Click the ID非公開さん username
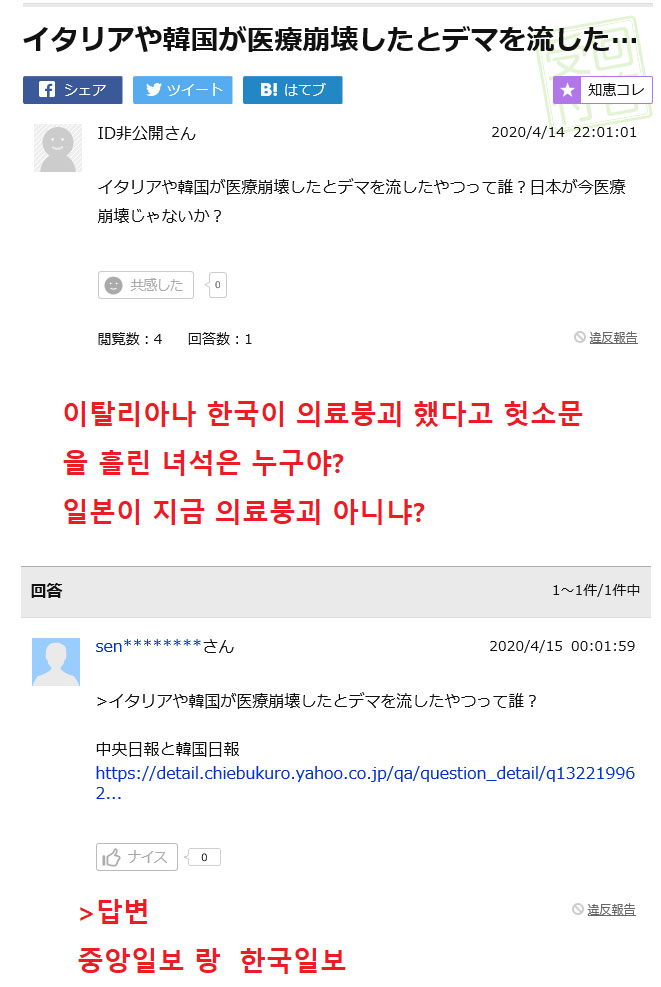 [146, 133]
